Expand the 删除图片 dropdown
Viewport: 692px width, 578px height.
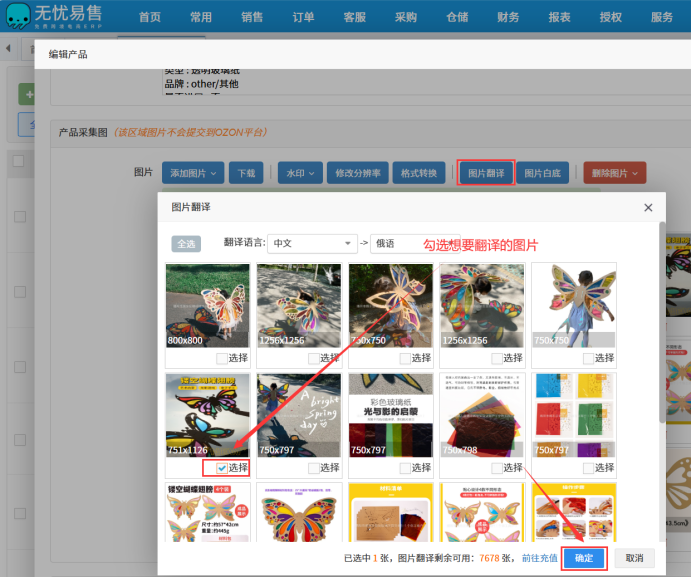point(614,173)
